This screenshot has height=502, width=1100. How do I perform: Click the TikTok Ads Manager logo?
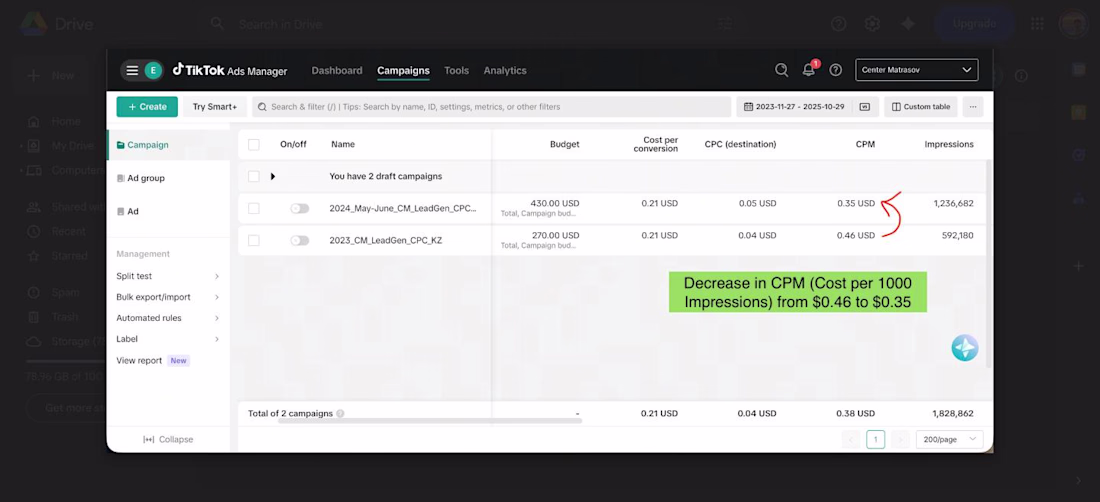(x=230, y=70)
